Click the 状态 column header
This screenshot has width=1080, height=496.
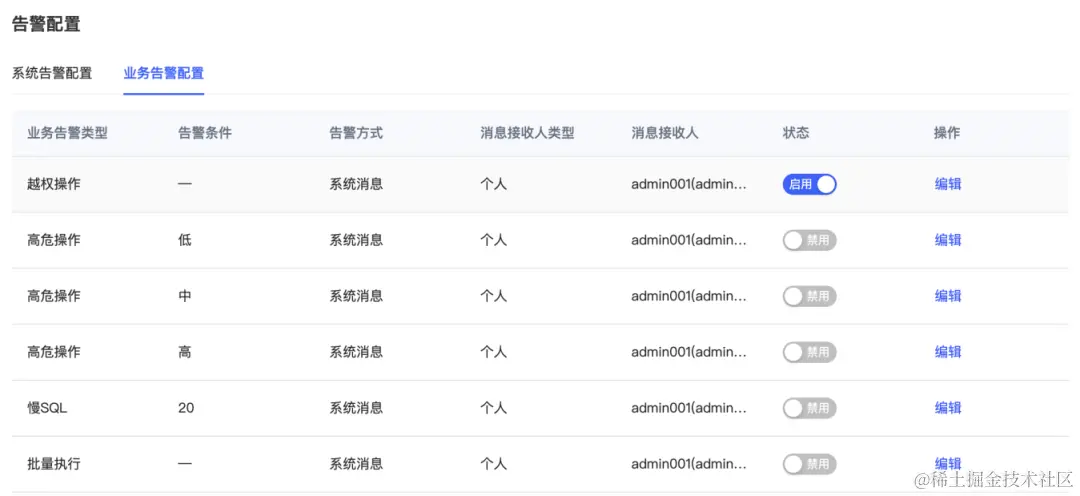tap(796, 134)
